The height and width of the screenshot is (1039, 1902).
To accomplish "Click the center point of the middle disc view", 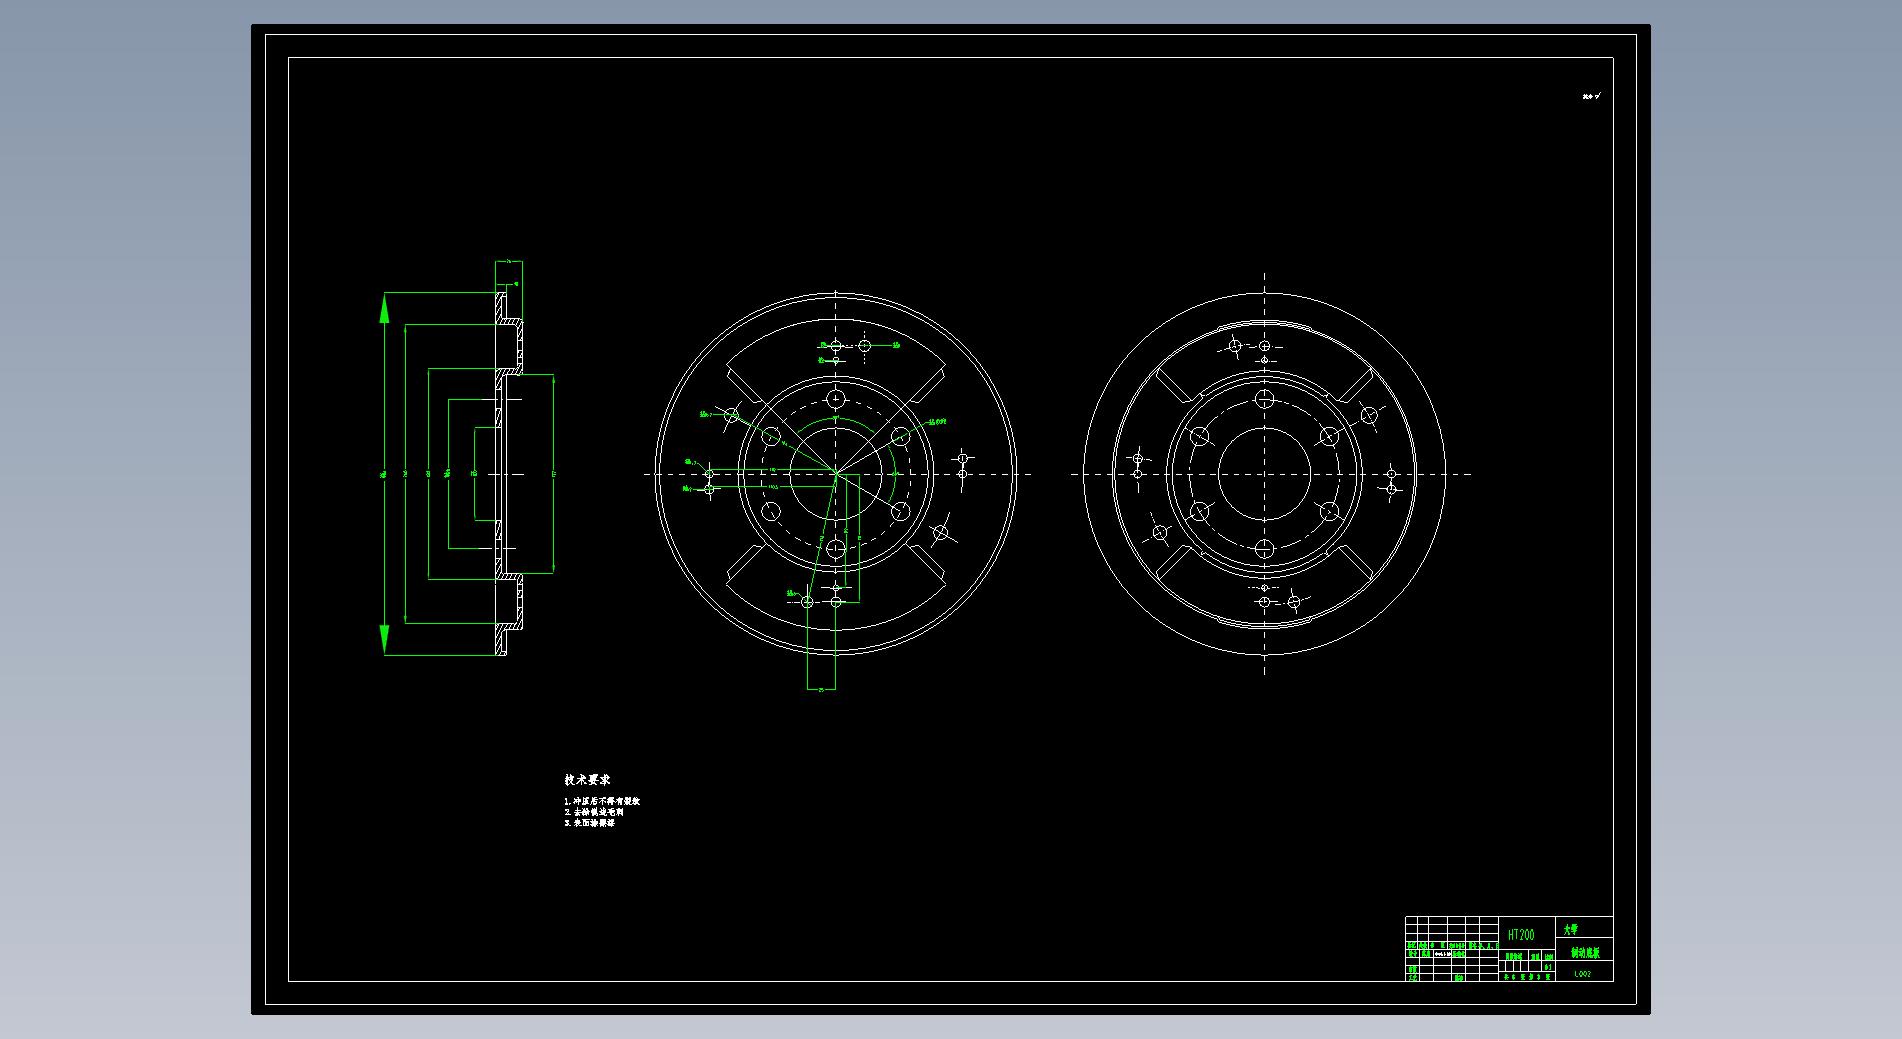I will 836,474.
